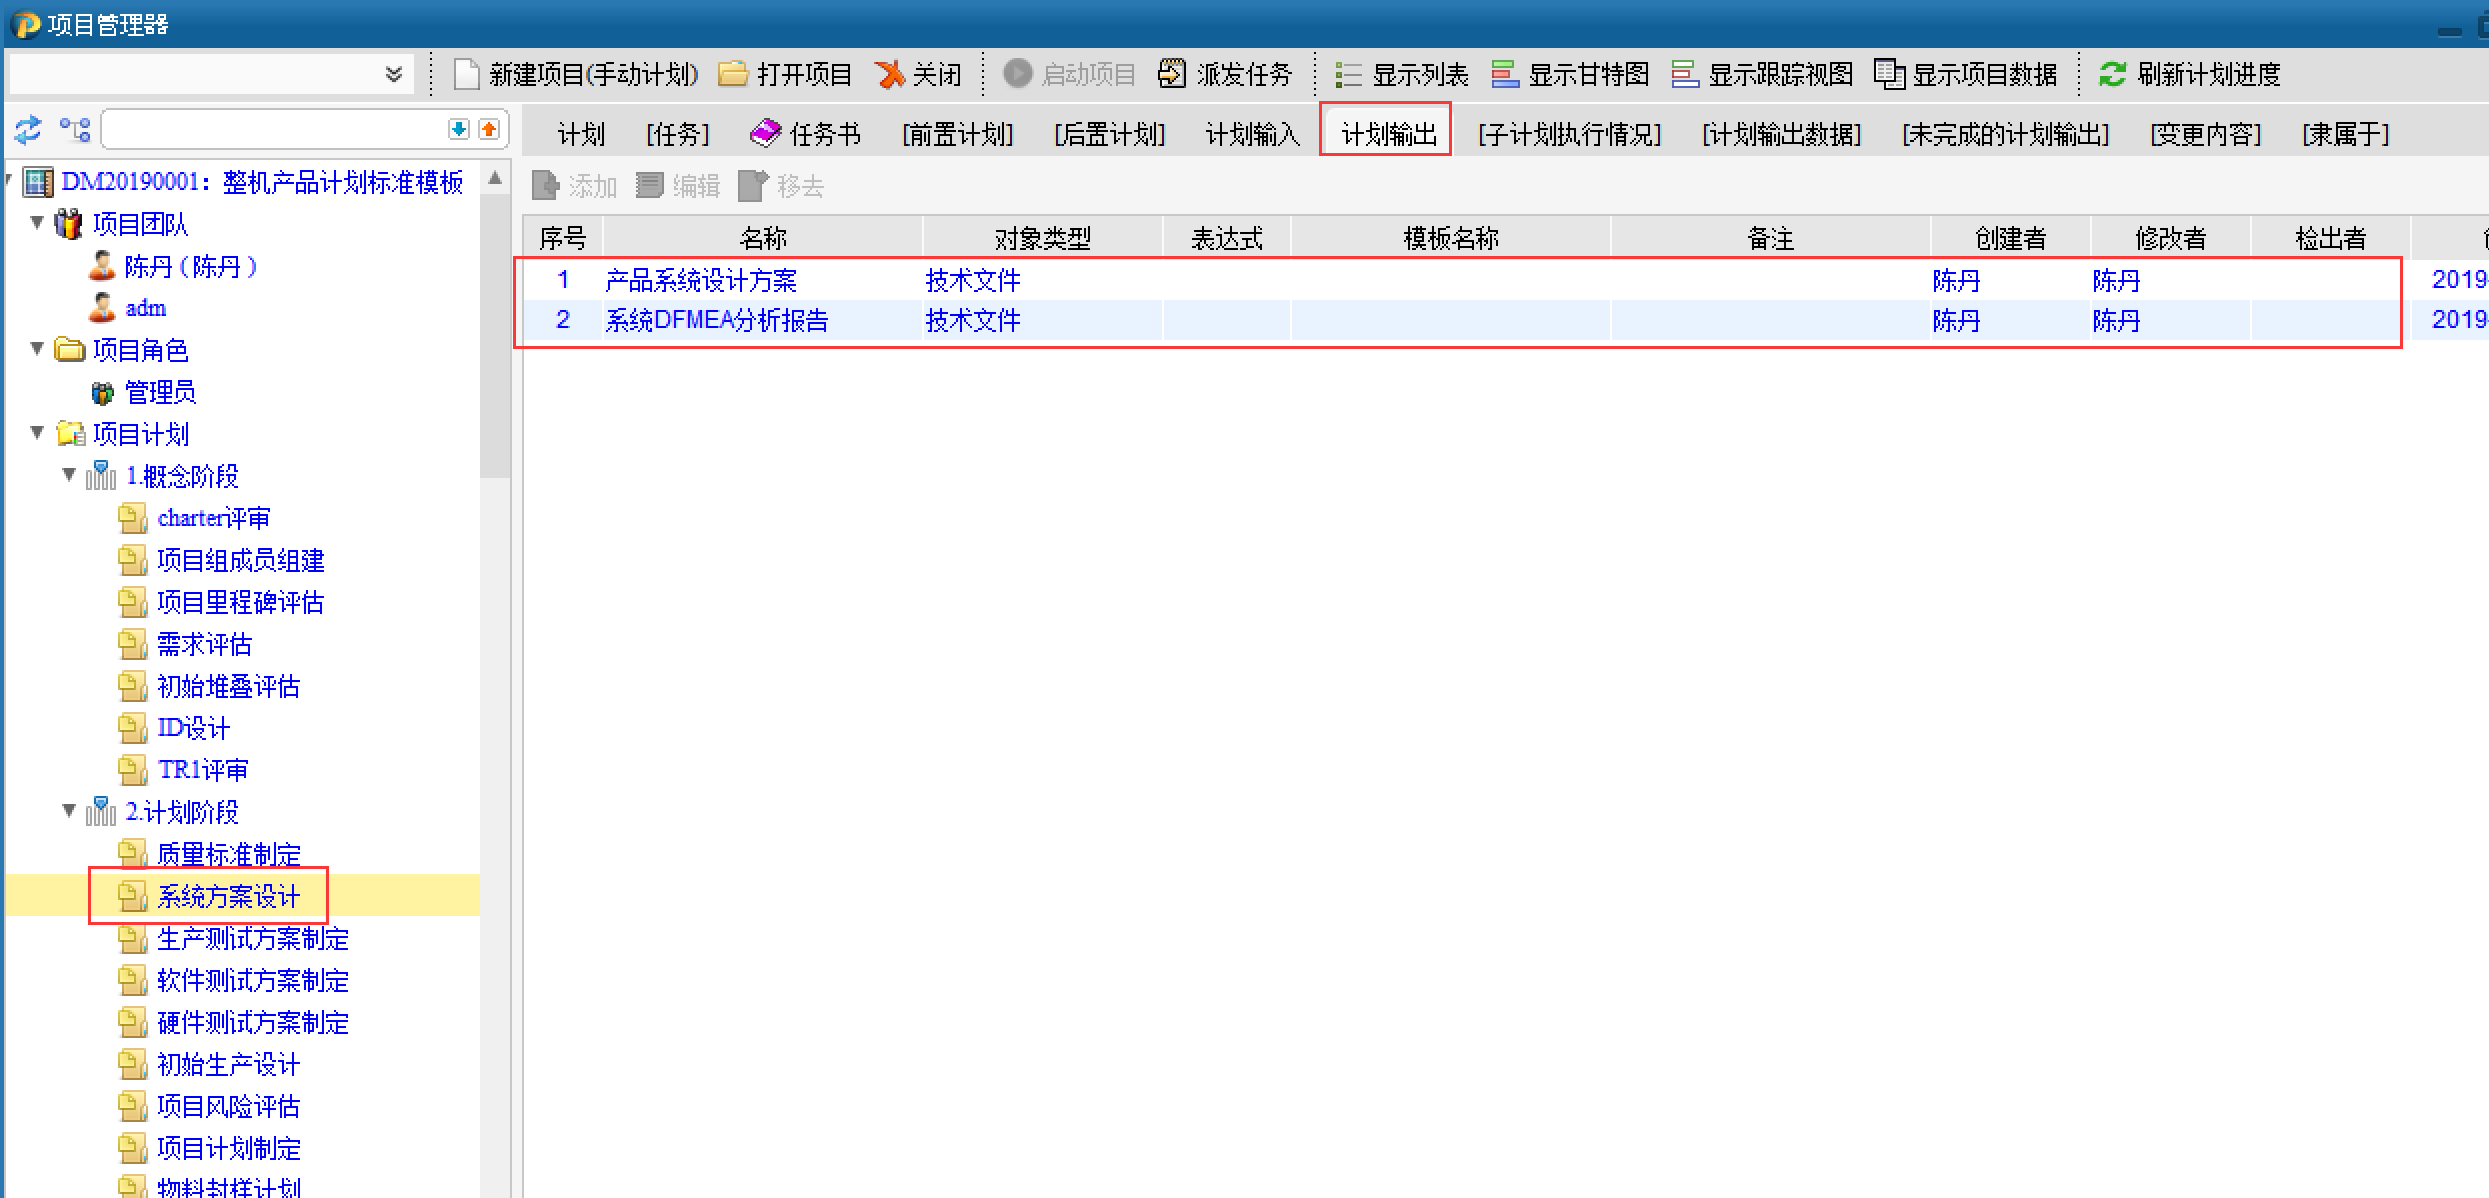The width and height of the screenshot is (2489, 1198).
Task: Switch to the 任务书 tab
Action: click(806, 134)
